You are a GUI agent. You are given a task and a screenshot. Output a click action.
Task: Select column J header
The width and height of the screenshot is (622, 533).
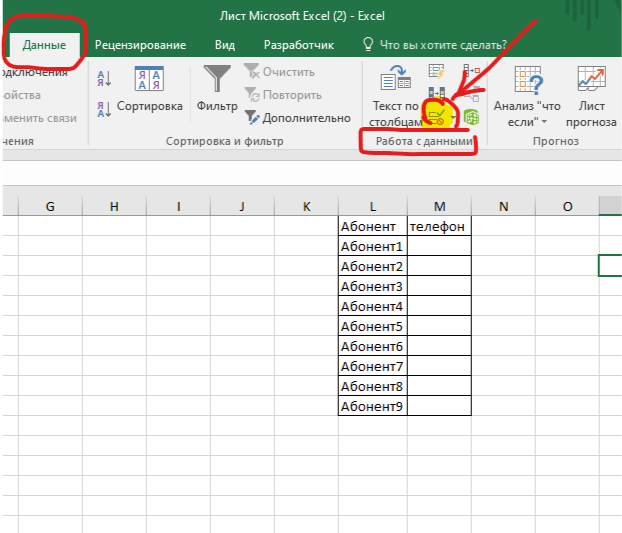(242, 206)
